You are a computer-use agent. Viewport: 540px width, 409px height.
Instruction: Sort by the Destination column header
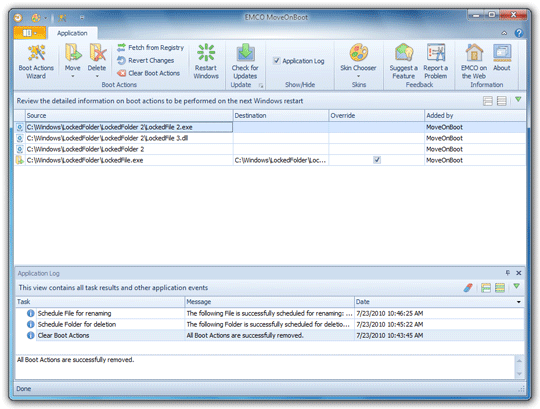281,115
